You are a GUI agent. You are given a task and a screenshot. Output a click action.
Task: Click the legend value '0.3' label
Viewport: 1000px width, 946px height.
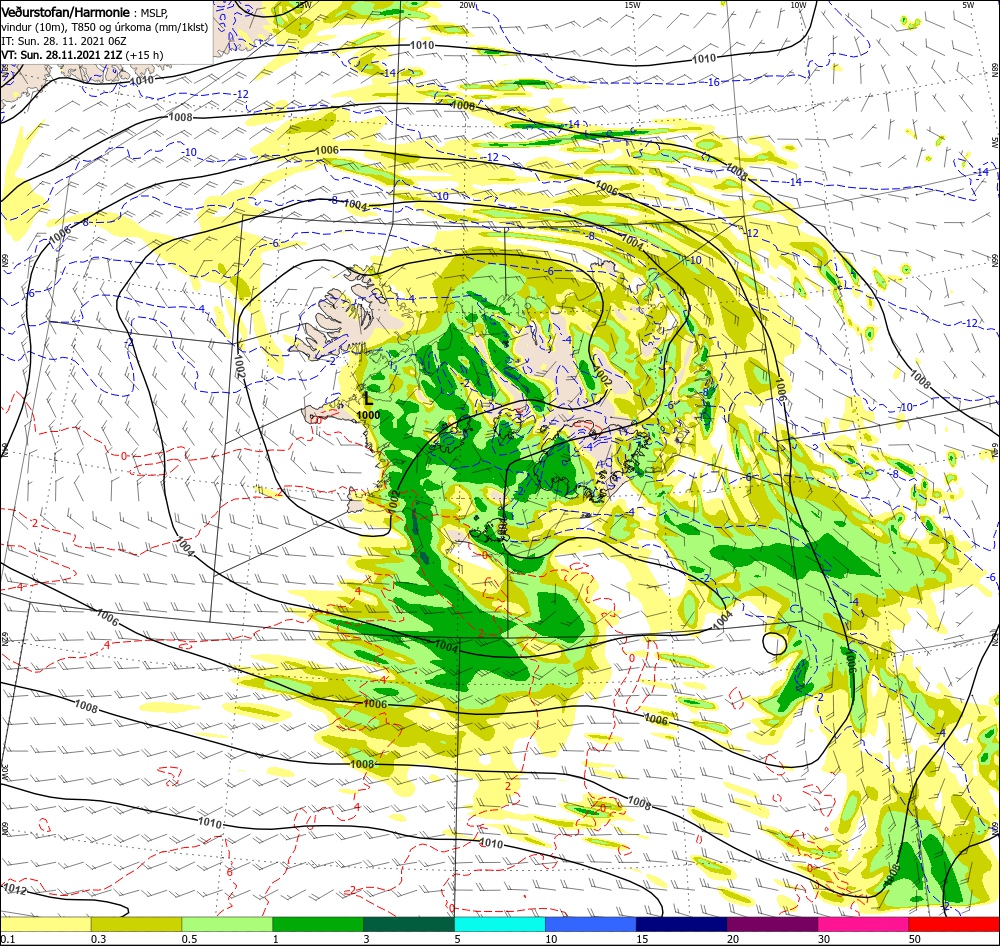click(98, 938)
